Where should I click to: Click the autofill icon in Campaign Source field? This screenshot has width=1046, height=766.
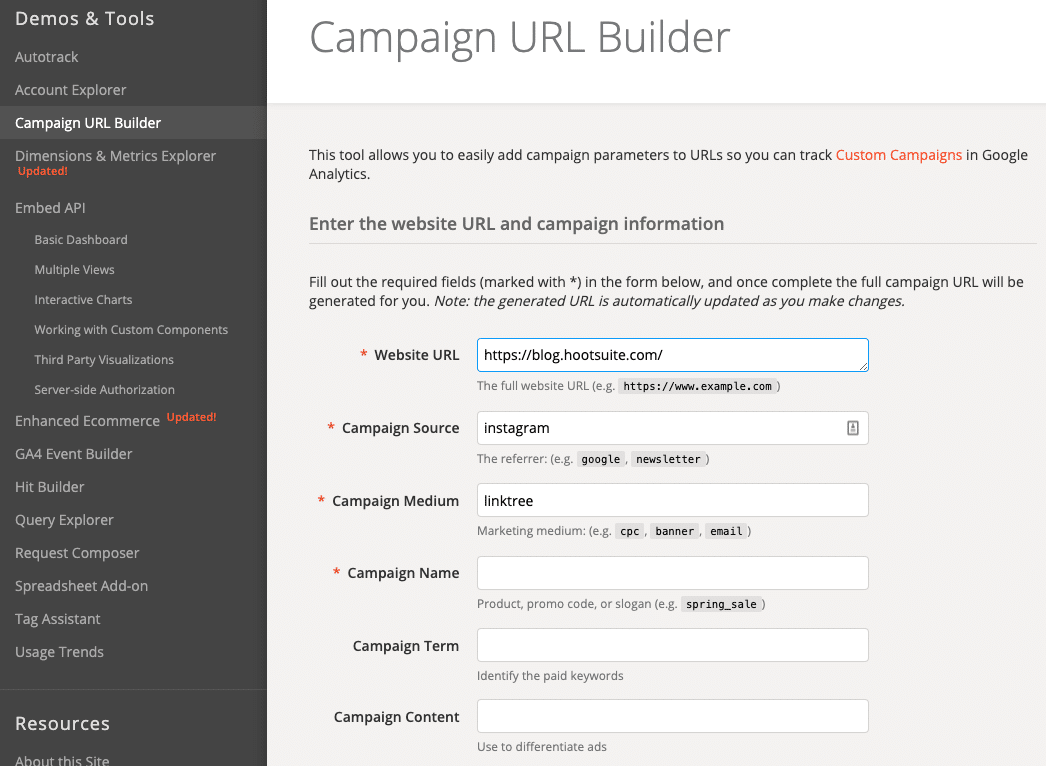853,428
